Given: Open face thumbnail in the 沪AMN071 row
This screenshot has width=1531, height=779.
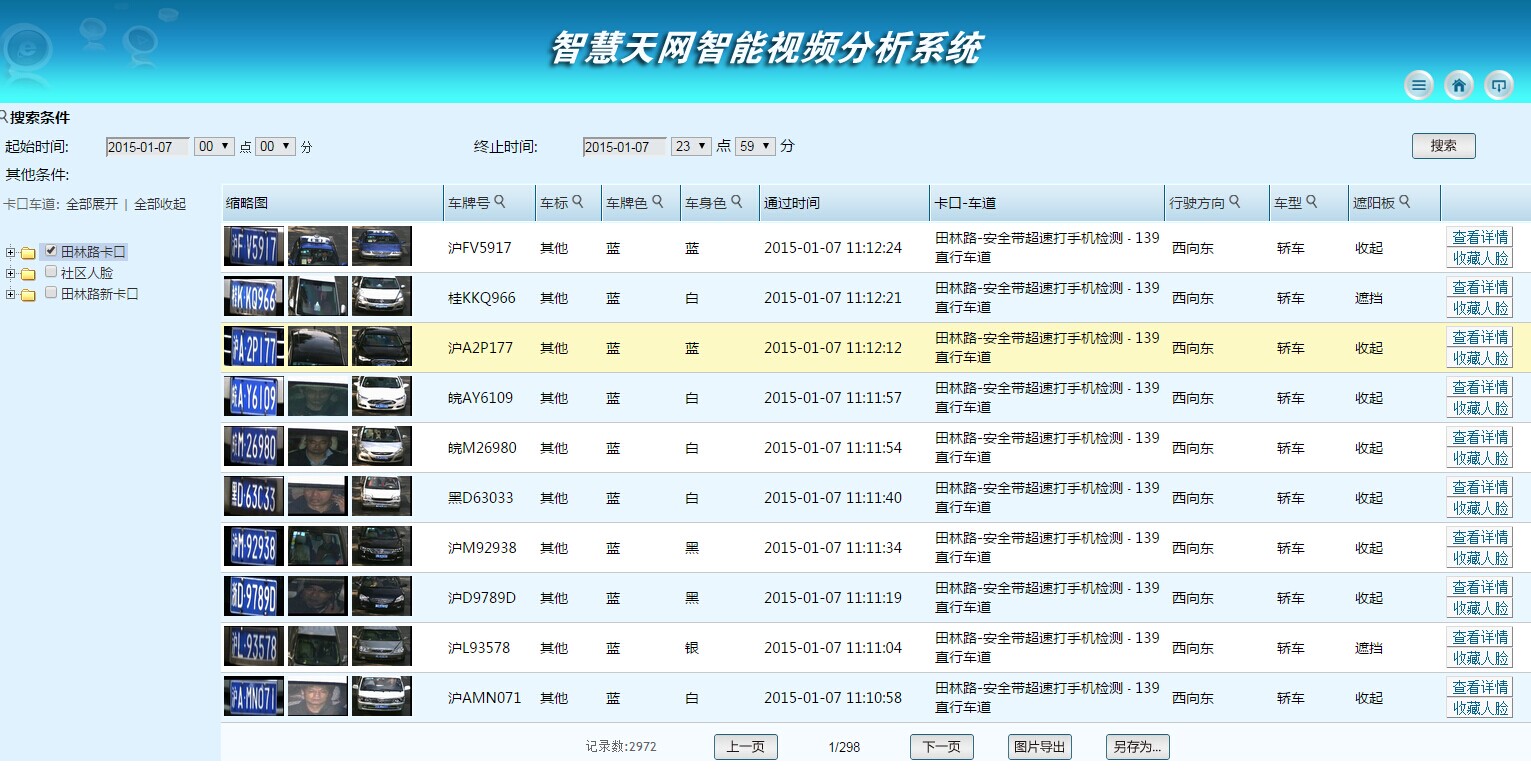Looking at the screenshot, I should [x=318, y=696].
